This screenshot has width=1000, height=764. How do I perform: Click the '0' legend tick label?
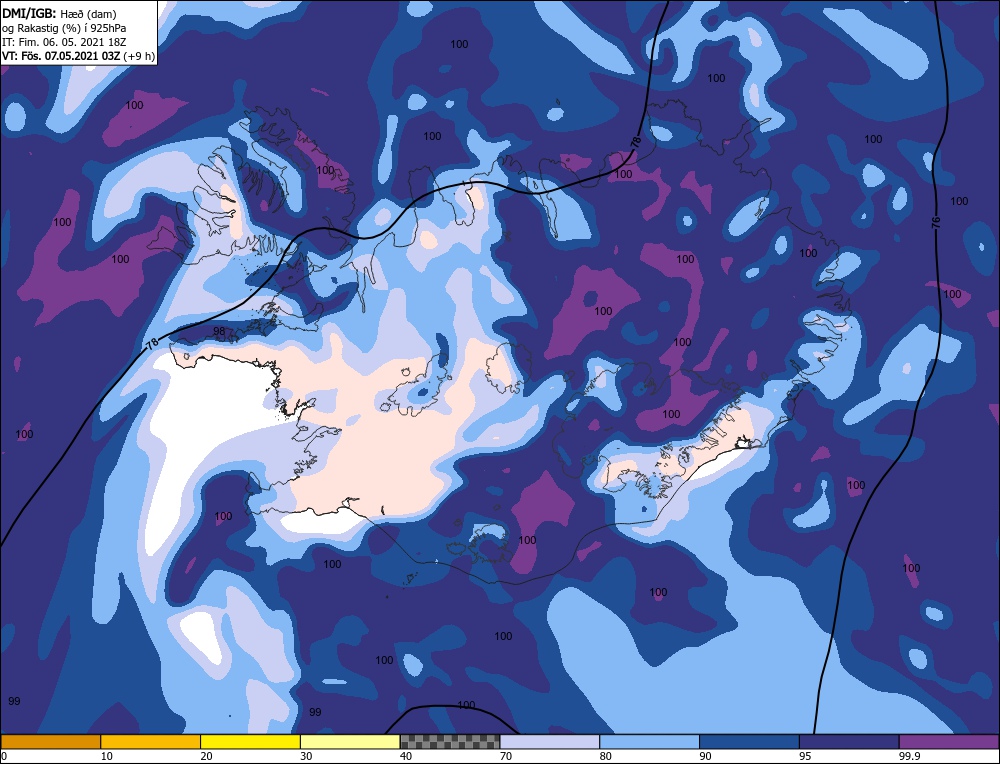4,756
